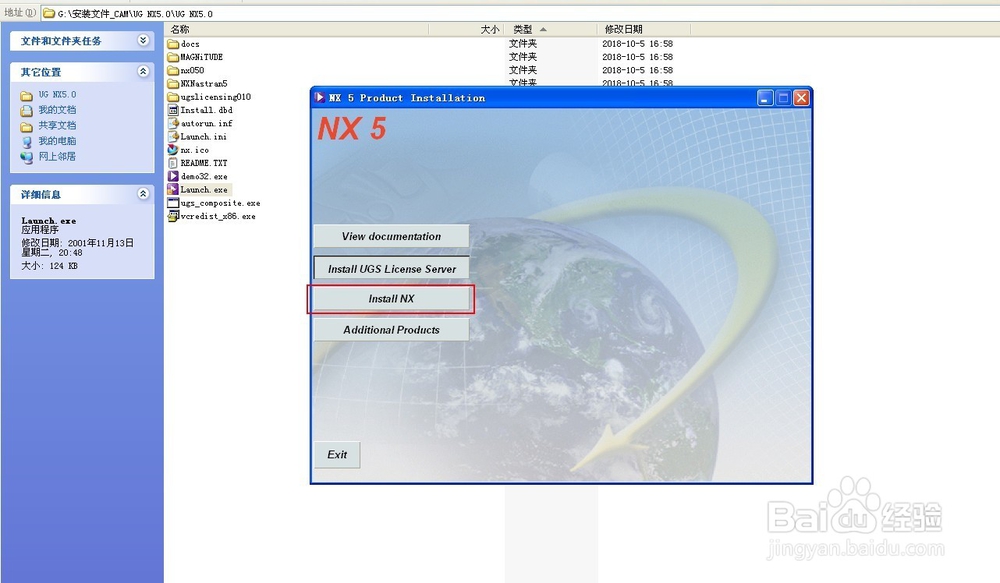Viewport: 1000px width, 583px height.
Task: Select the nx.ico file icon
Action: [x=173, y=150]
